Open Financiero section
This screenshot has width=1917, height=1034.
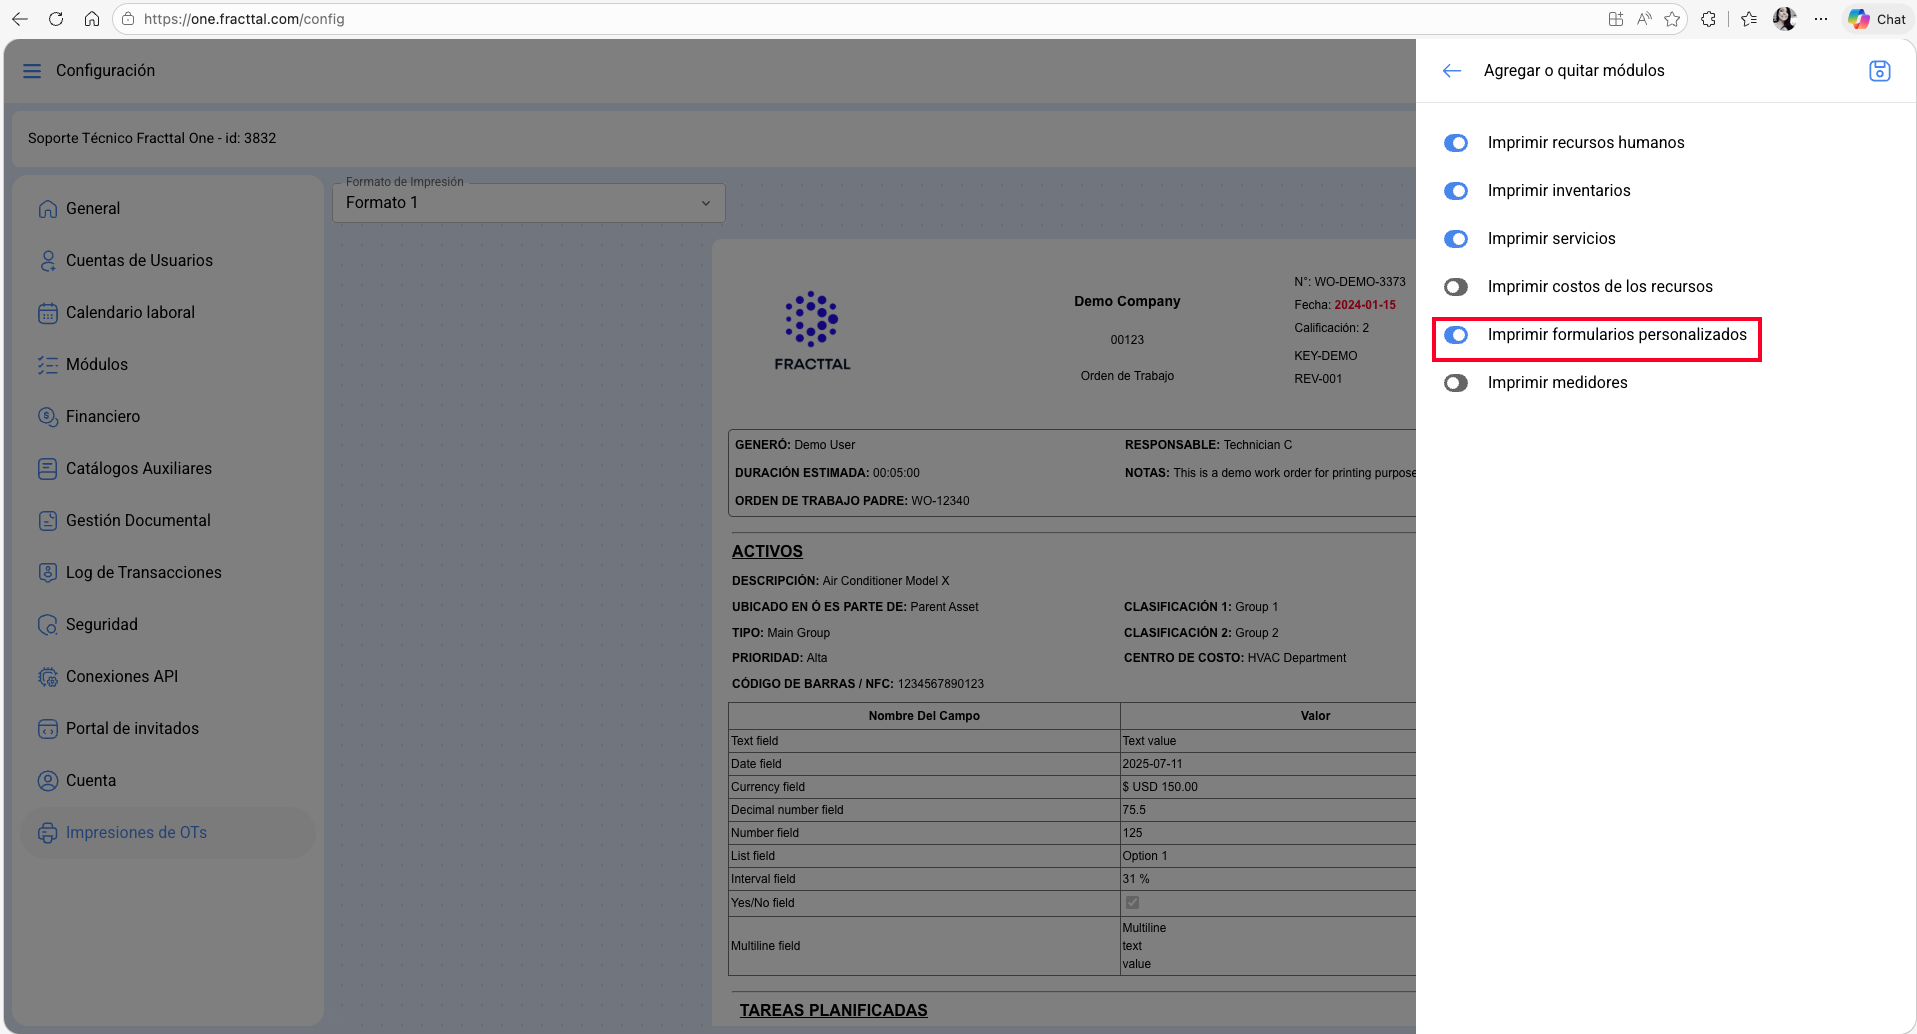coord(168,417)
